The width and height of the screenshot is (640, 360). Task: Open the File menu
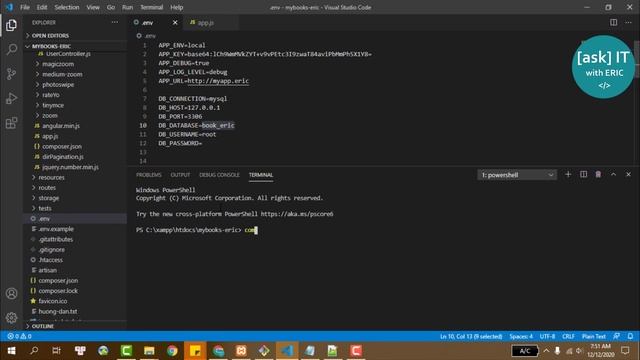[25, 7]
